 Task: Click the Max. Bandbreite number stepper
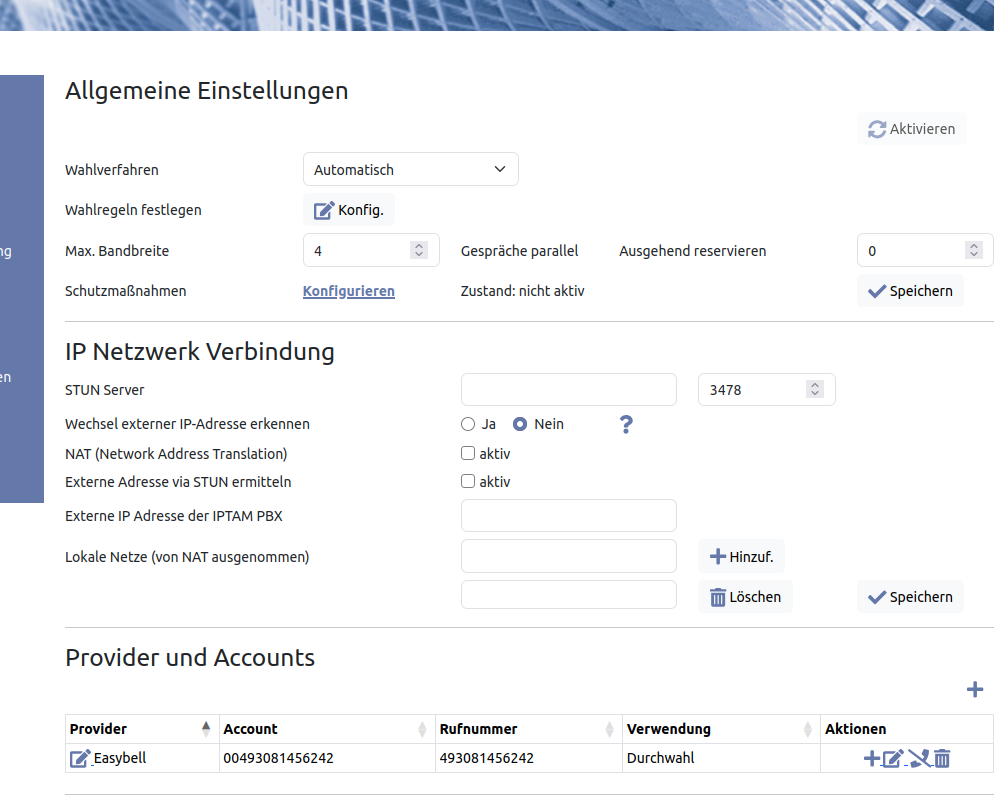pyautogui.click(x=419, y=251)
